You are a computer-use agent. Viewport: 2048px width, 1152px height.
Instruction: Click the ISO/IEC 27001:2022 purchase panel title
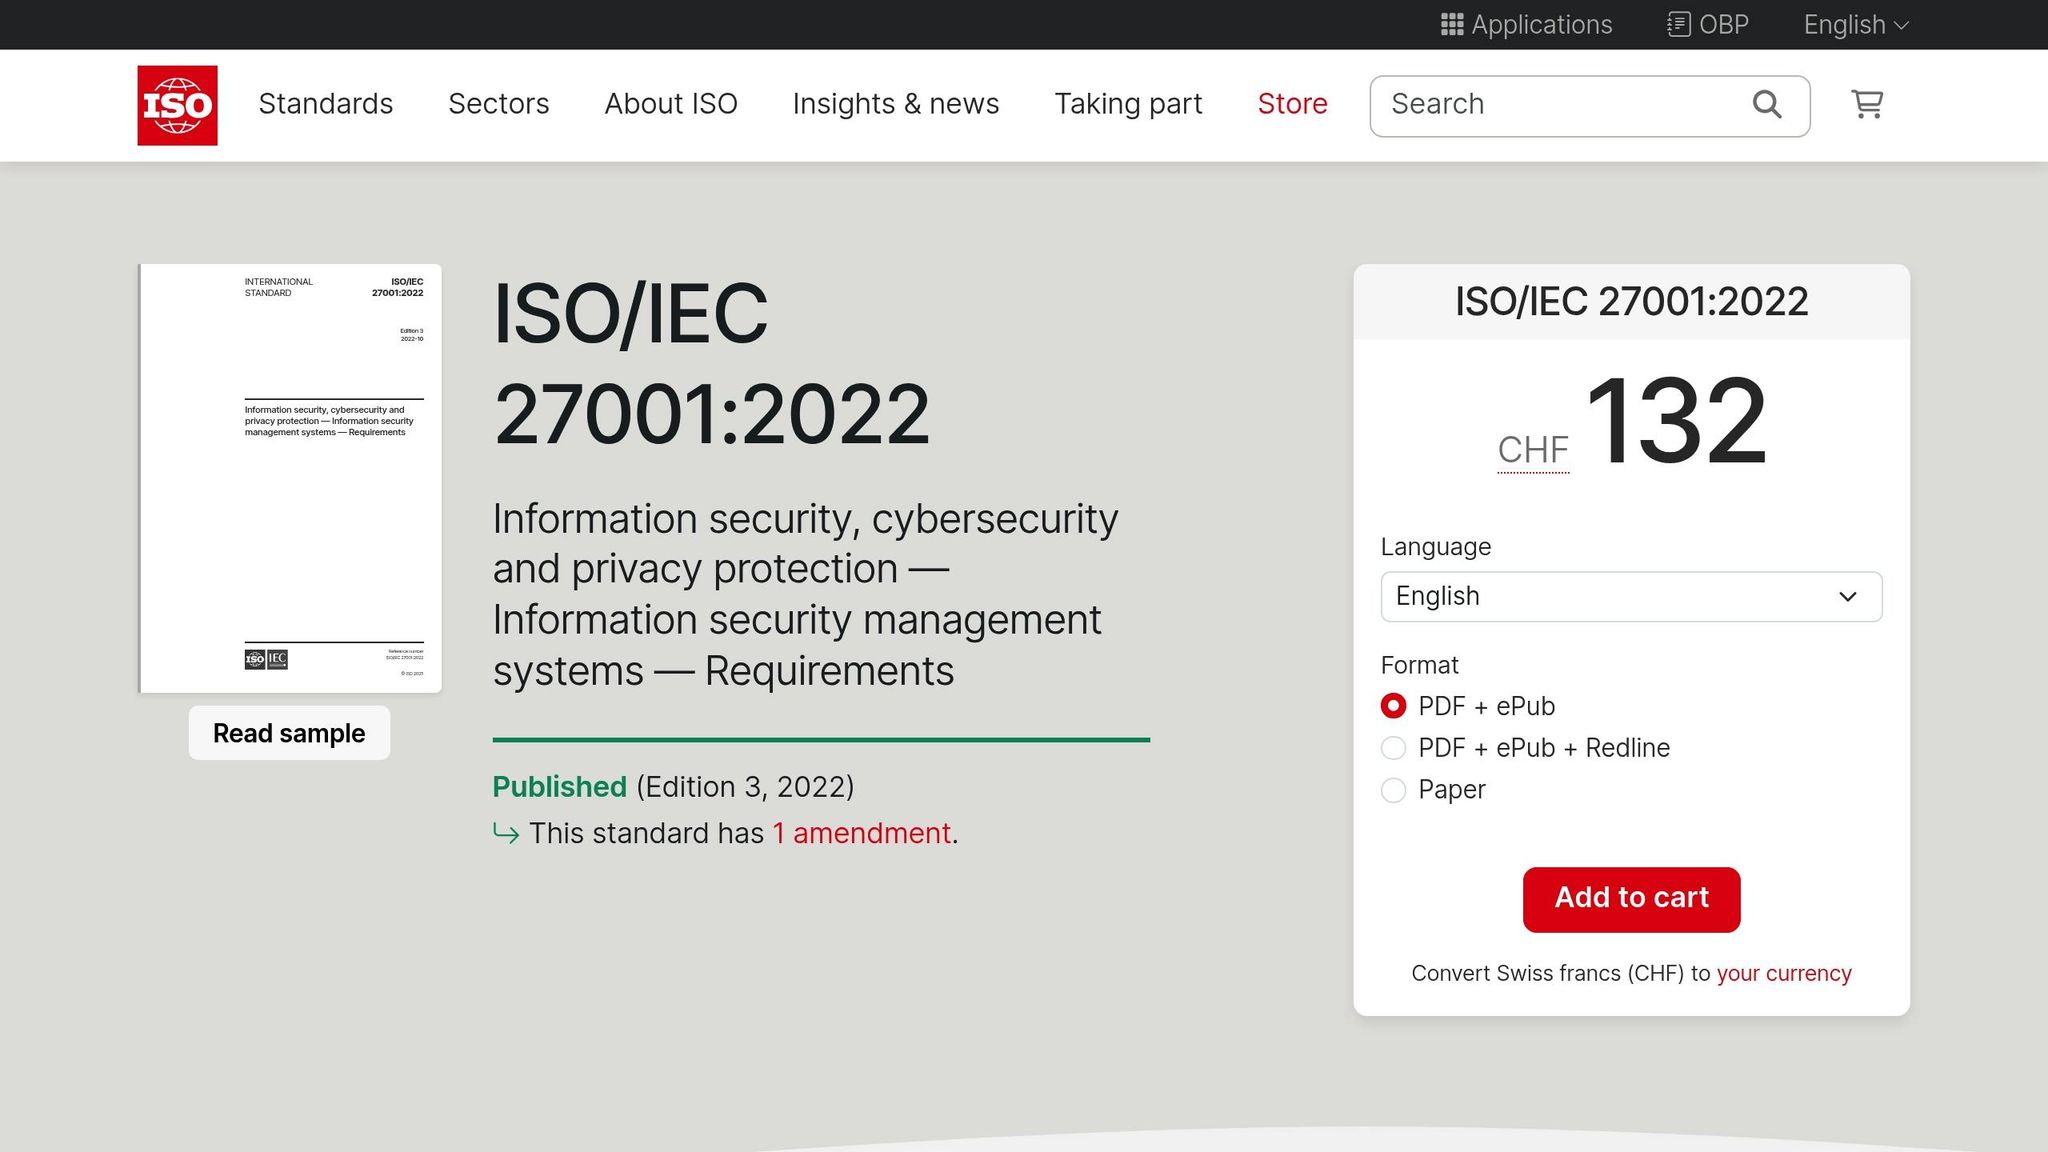(x=1631, y=302)
